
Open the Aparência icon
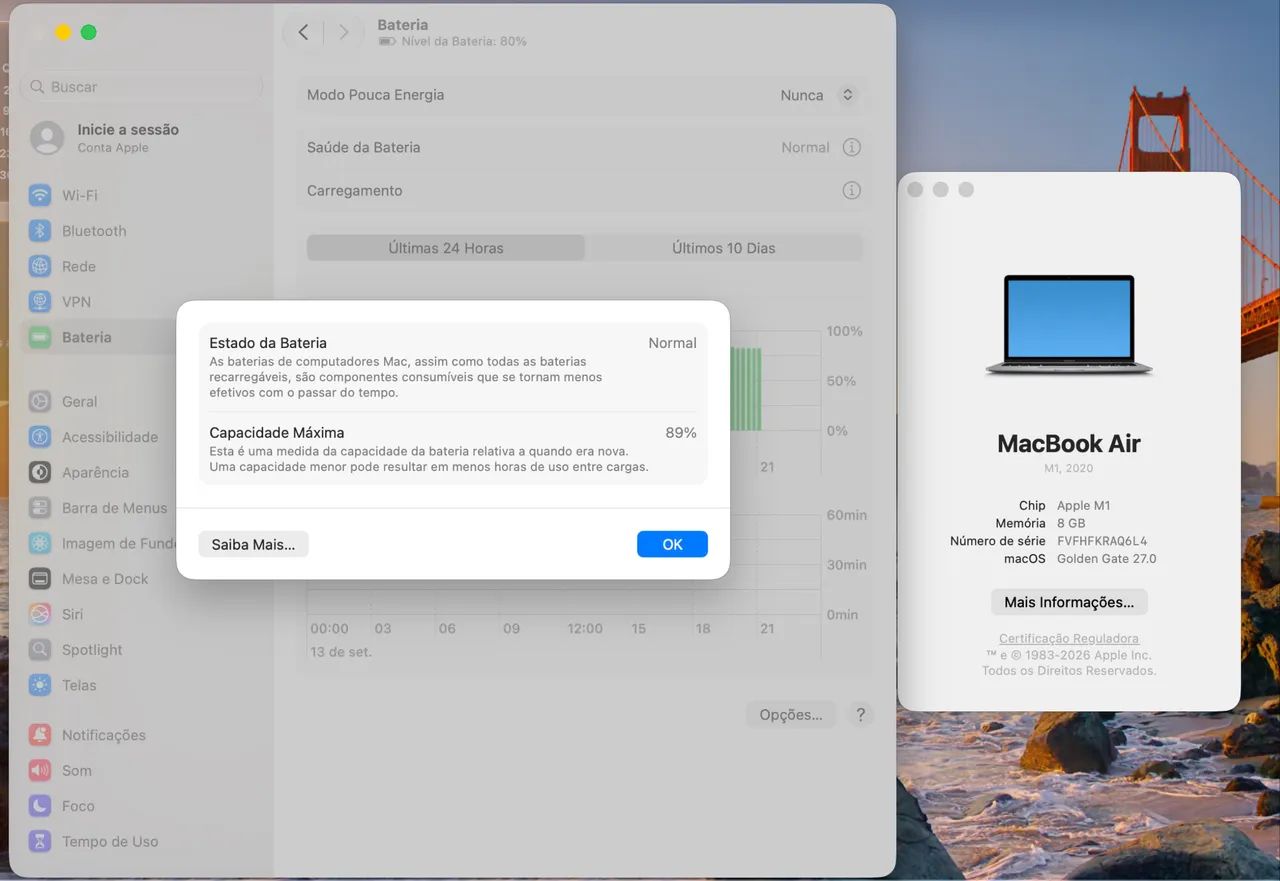(x=40, y=472)
